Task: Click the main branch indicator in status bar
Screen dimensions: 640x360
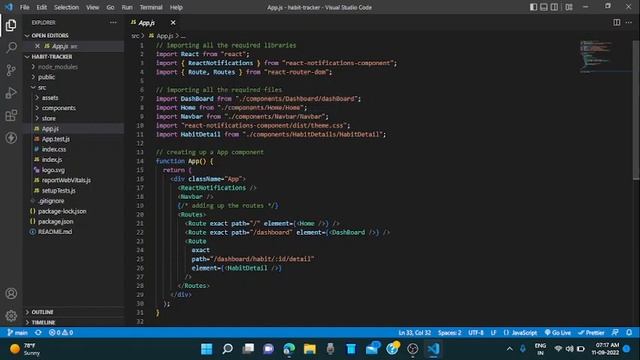Action: click(18, 333)
